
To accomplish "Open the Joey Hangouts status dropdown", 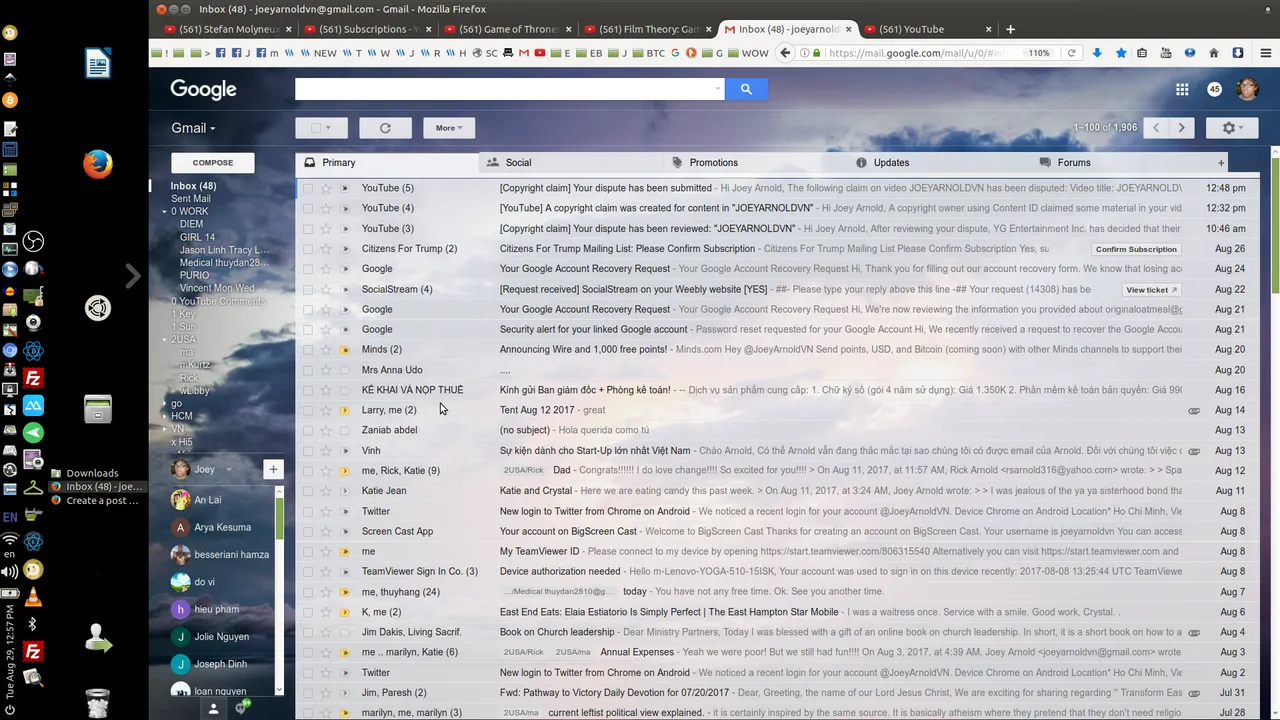I will [x=228, y=469].
